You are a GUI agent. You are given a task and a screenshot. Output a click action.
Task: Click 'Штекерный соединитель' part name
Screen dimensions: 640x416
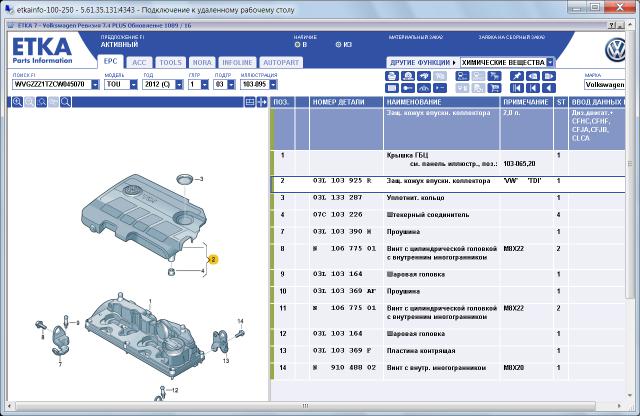click(x=428, y=215)
